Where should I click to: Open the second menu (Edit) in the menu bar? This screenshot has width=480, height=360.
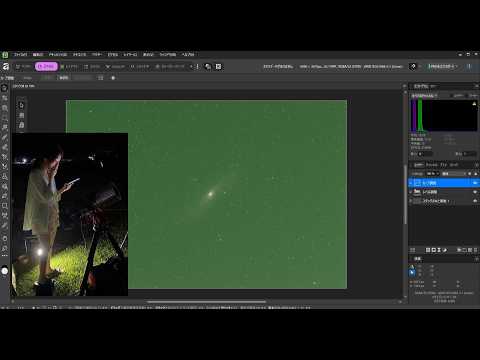pos(38,54)
